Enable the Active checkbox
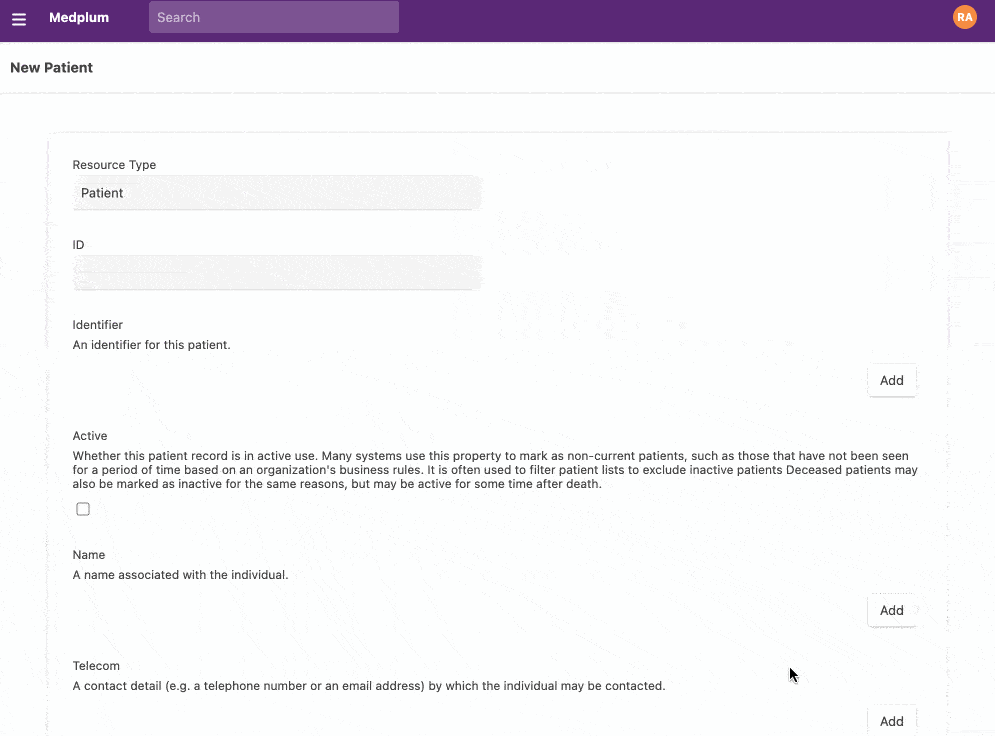 click(x=83, y=509)
